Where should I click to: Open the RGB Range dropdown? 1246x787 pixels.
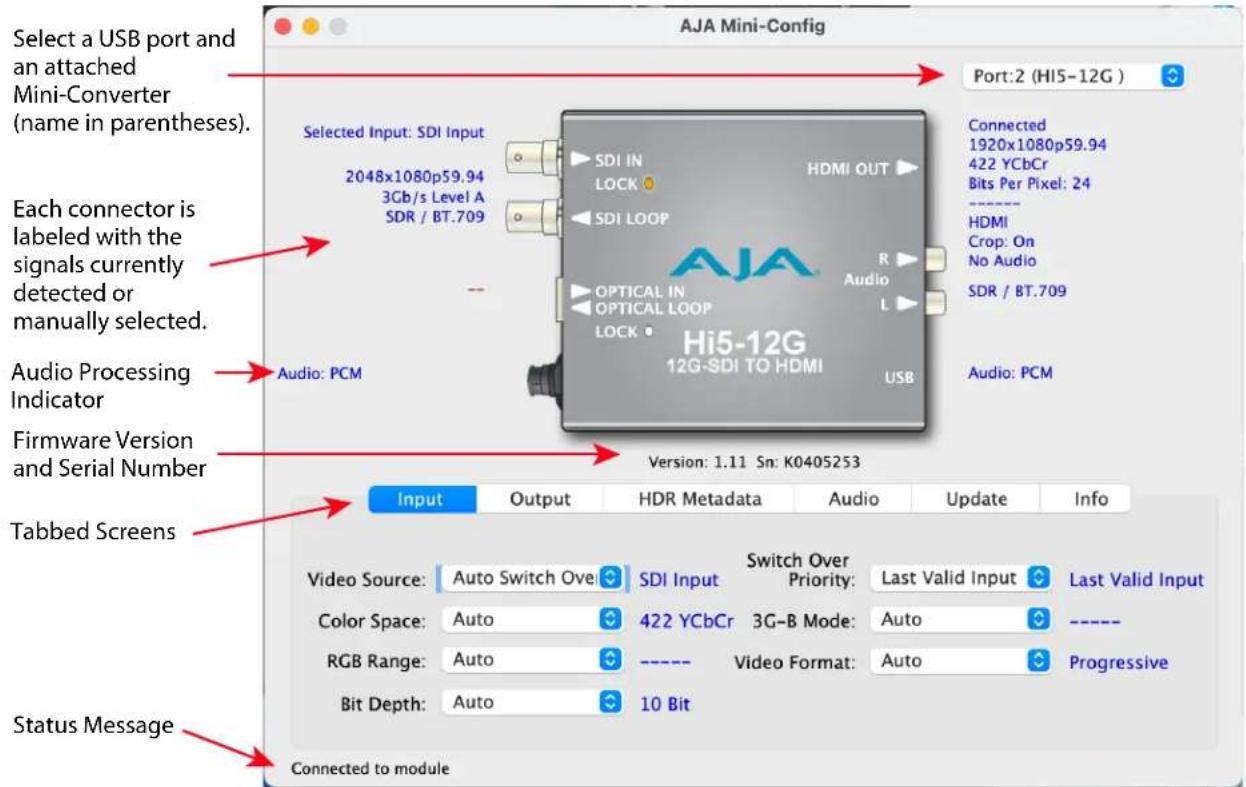click(x=532, y=660)
